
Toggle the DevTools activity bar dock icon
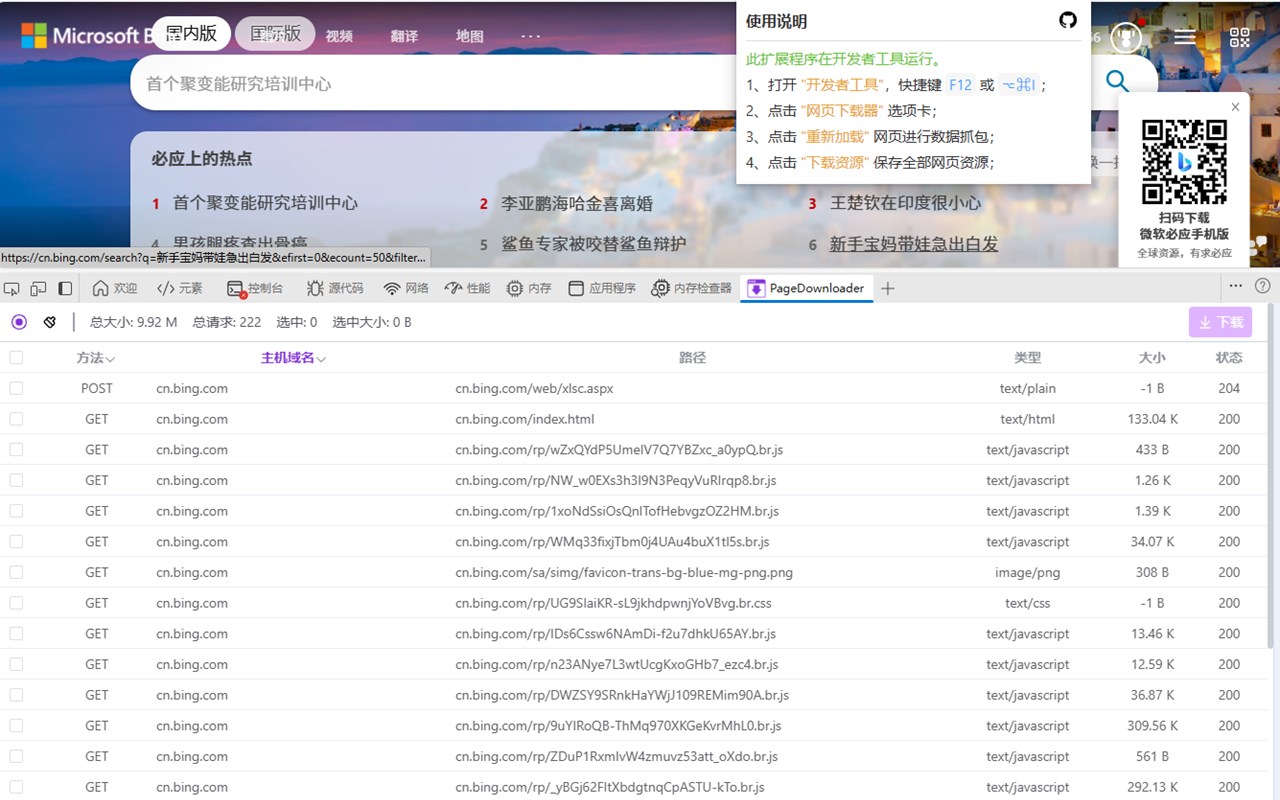[65, 288]
